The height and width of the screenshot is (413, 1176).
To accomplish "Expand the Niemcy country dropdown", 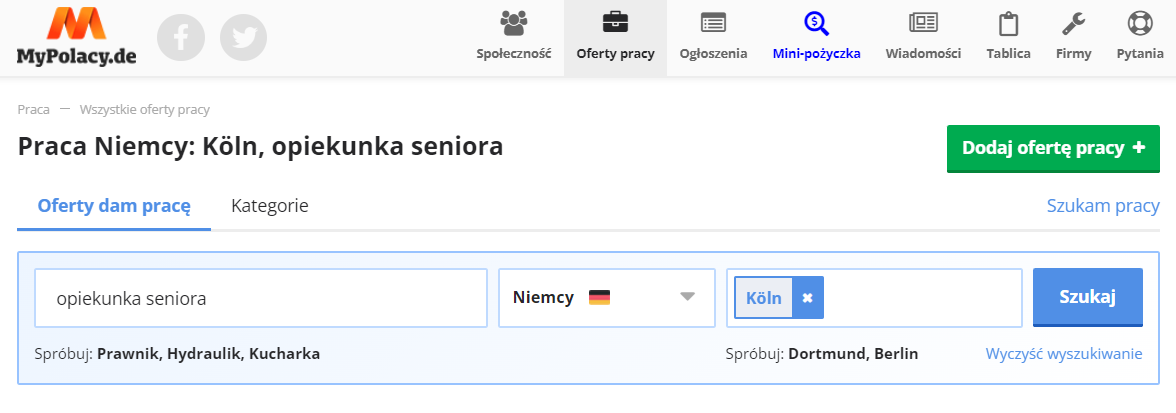I will 686,297.
